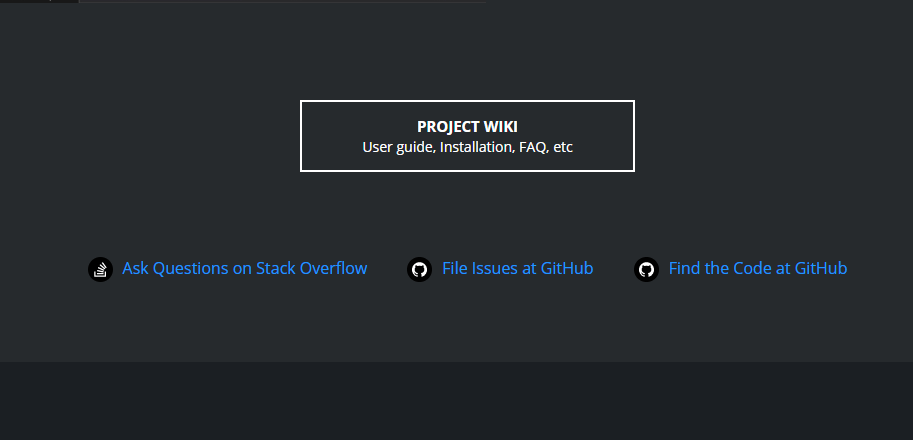Click the words User guide in wiki box

pos(399,147)
